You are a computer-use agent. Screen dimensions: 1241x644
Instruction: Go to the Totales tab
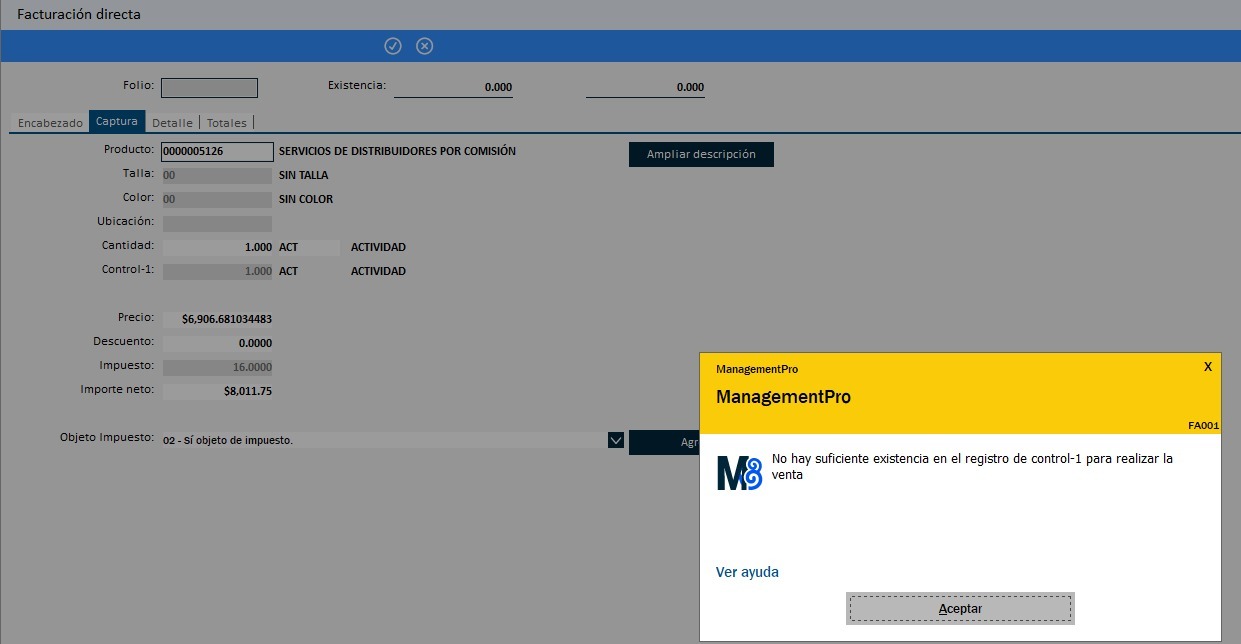(x=226, y=122)
